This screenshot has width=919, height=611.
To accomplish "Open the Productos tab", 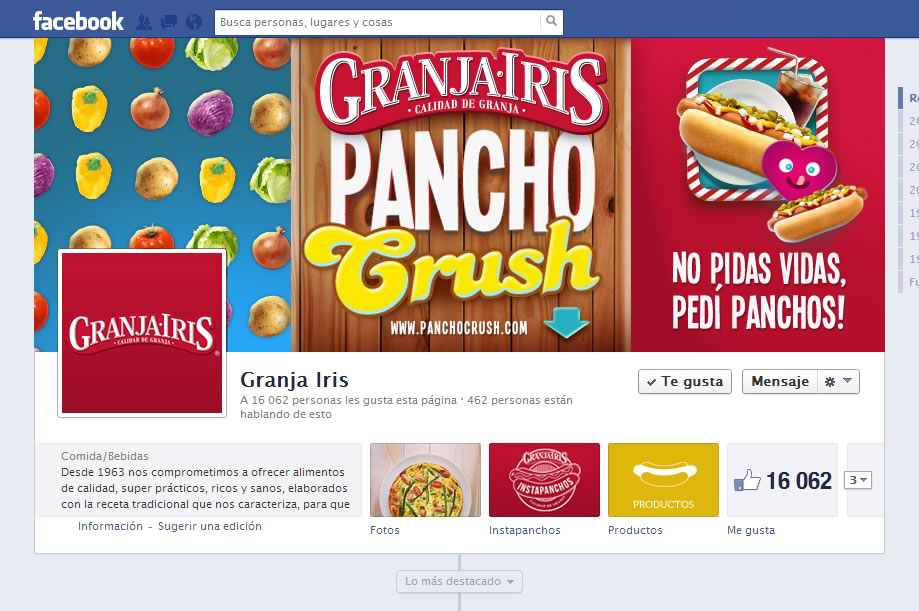I will tap(663, 480).
